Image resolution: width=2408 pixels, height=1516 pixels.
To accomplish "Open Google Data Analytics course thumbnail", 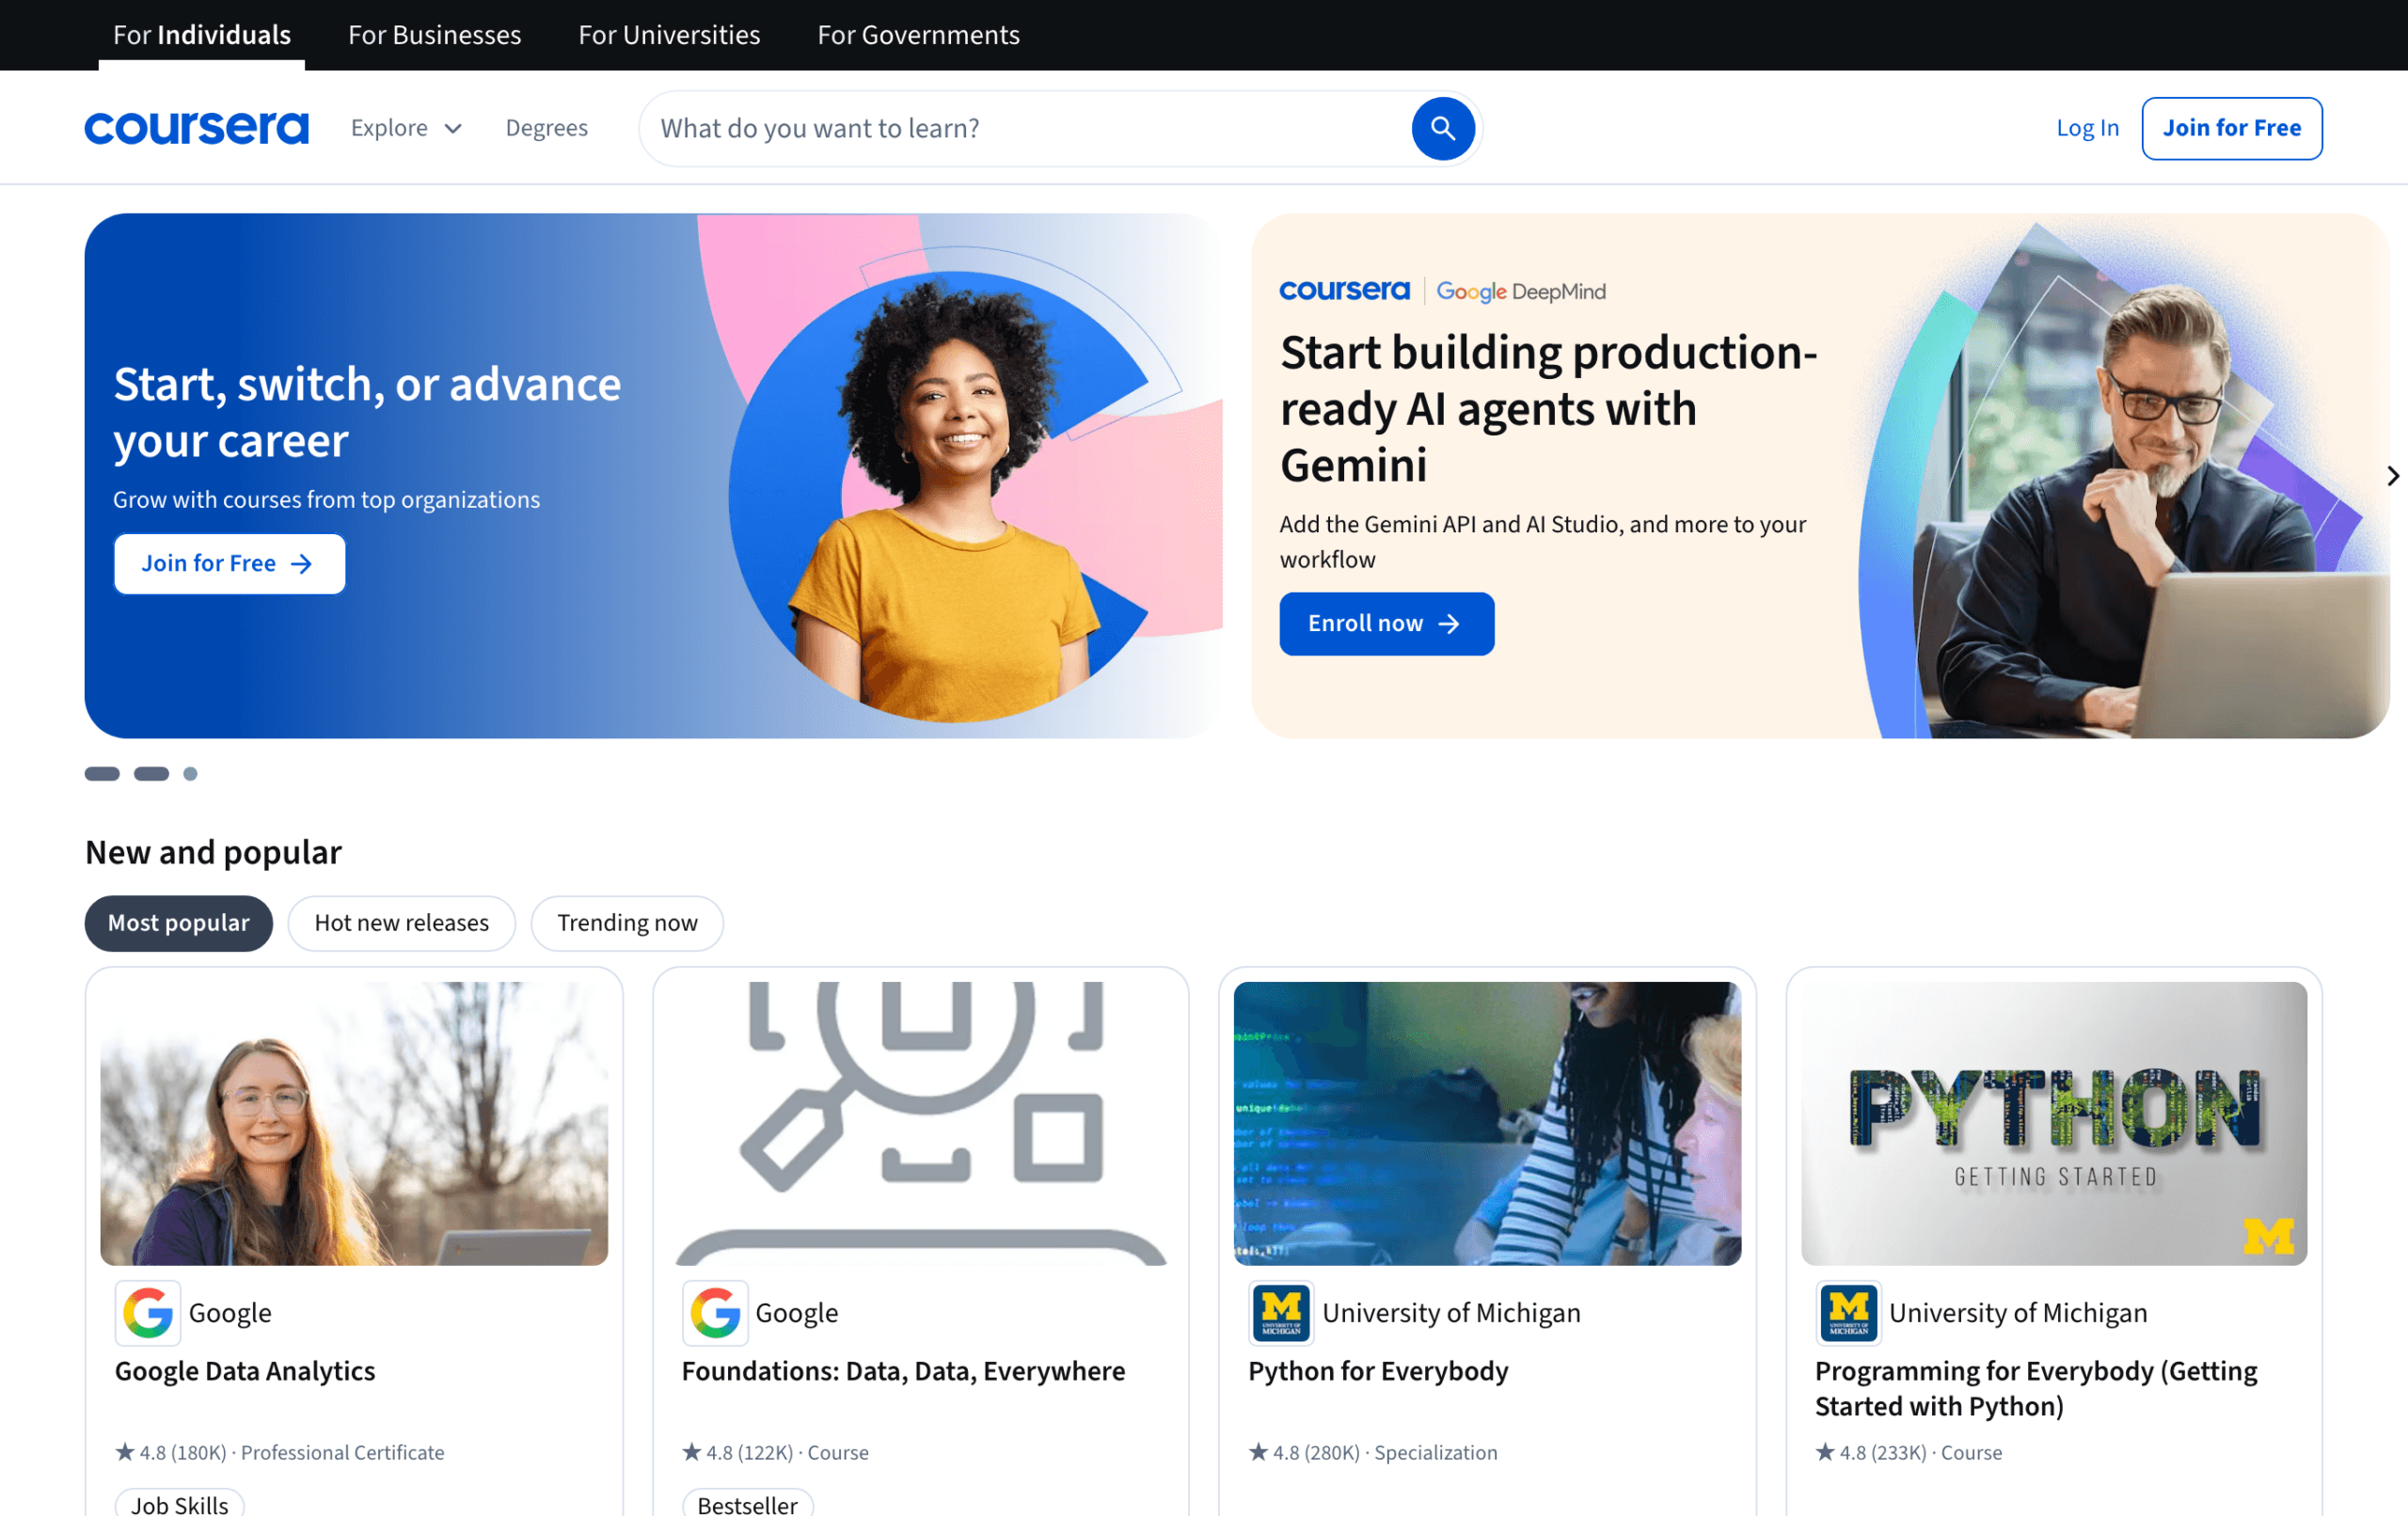I will (354, 1123).
